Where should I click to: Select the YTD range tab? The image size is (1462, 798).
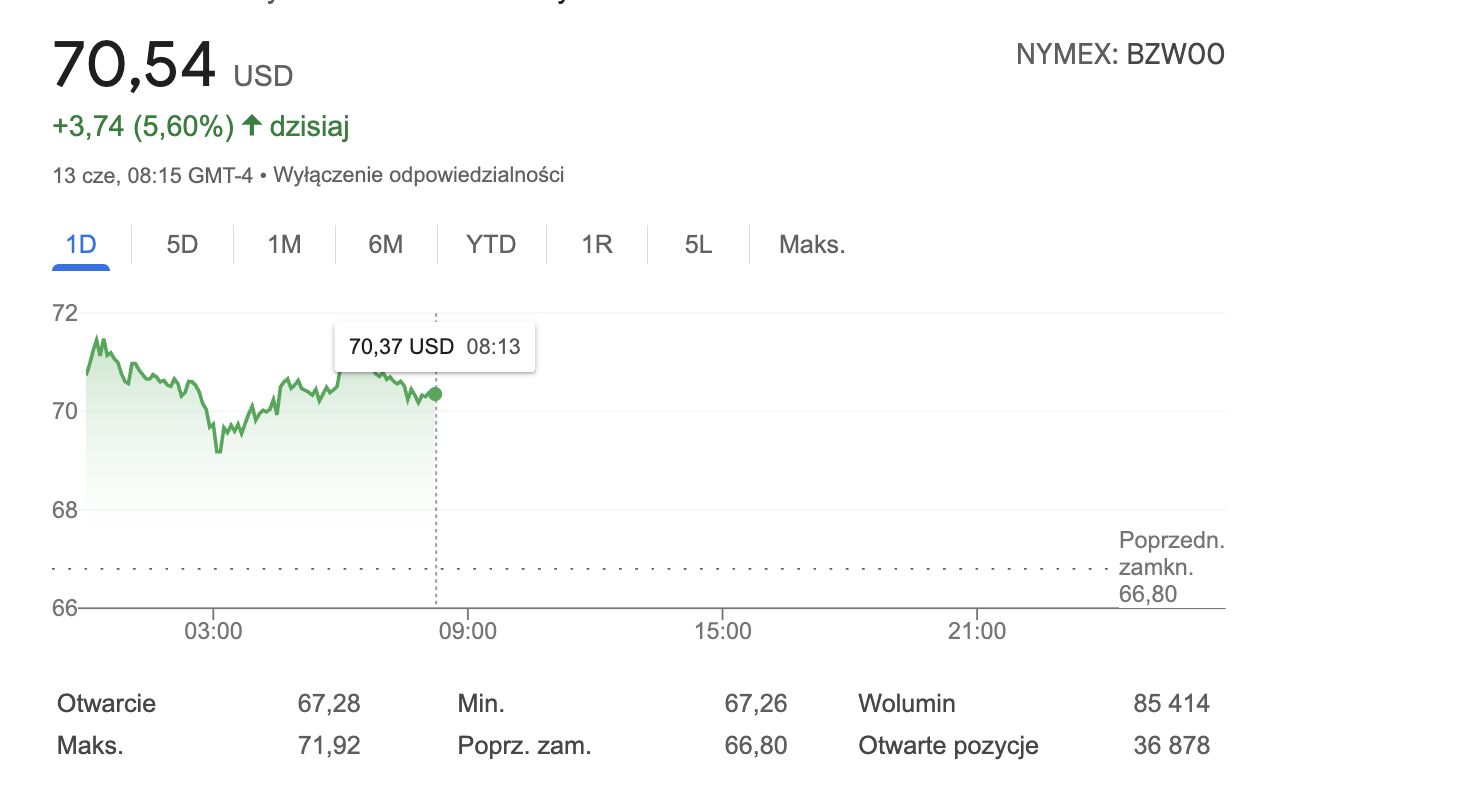(491, 245)
